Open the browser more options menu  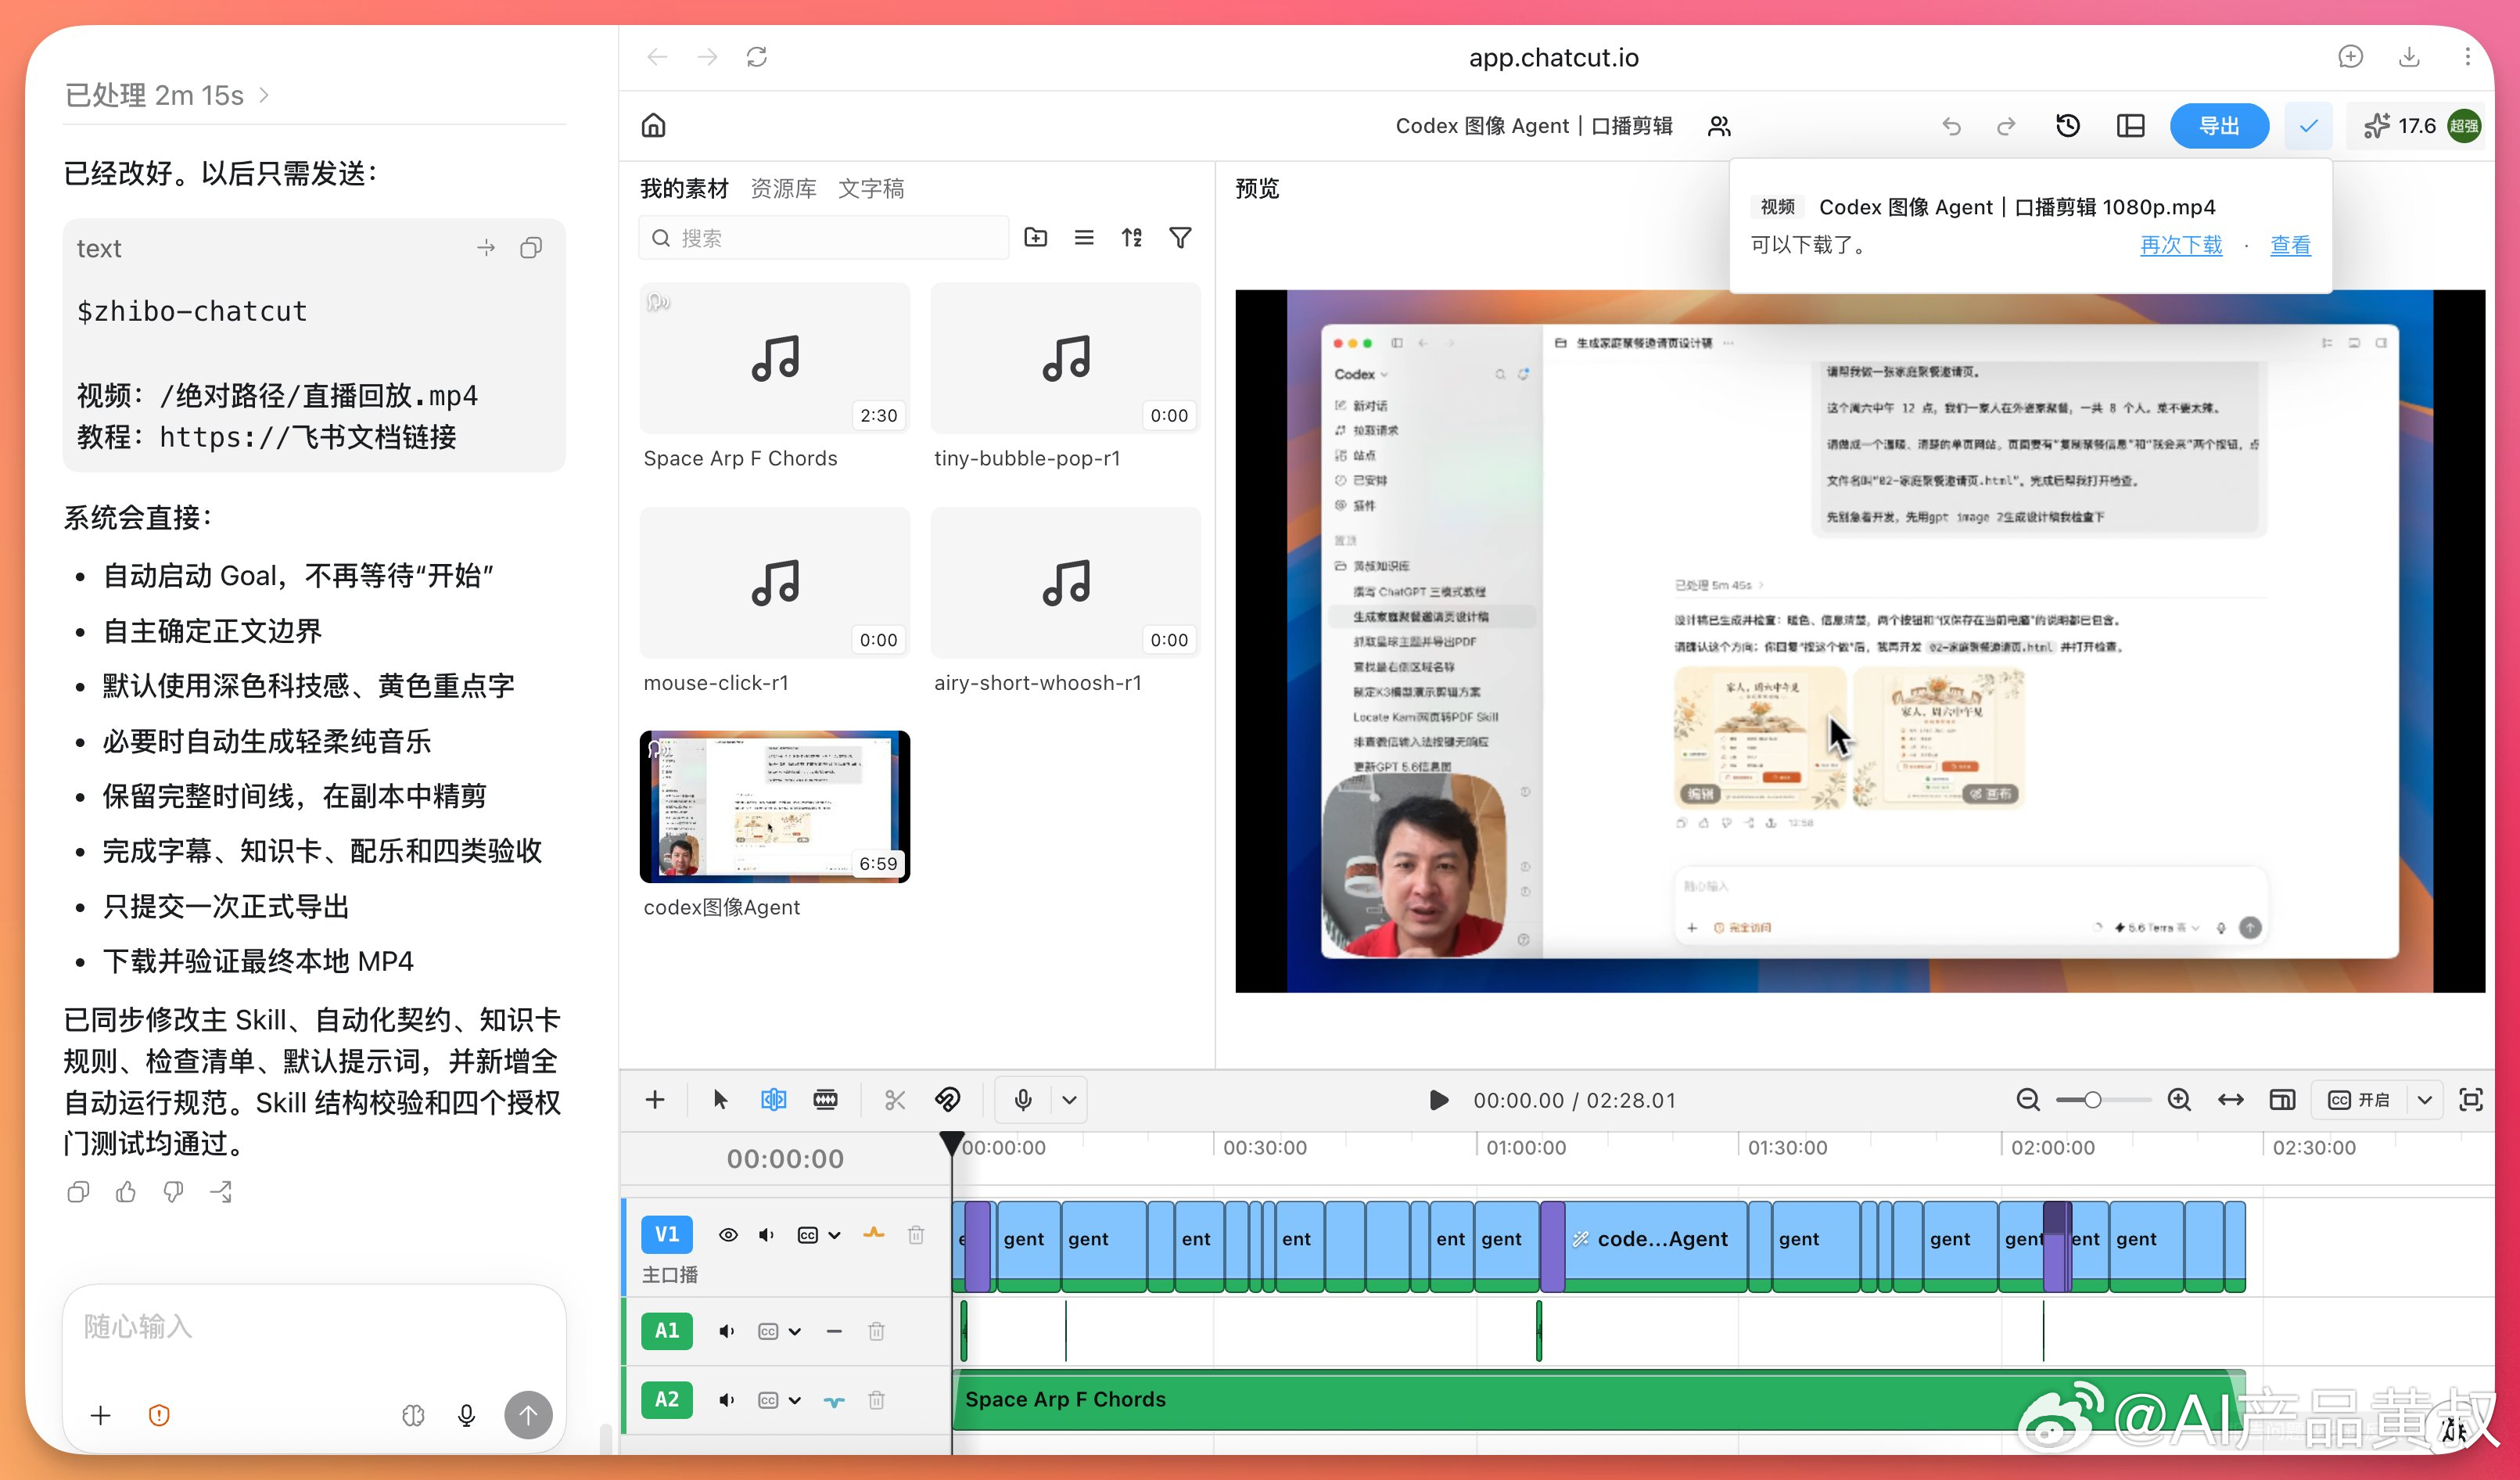pos(2467,57)
